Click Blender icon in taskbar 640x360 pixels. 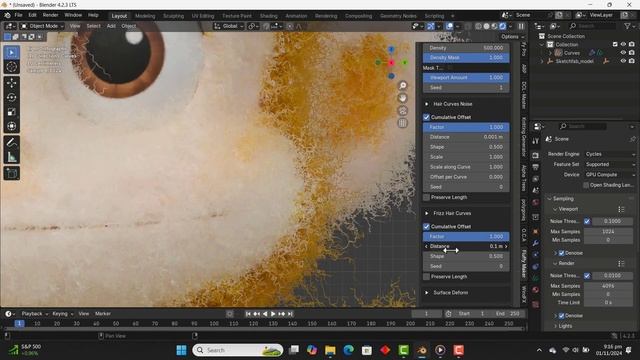(422, 350)
